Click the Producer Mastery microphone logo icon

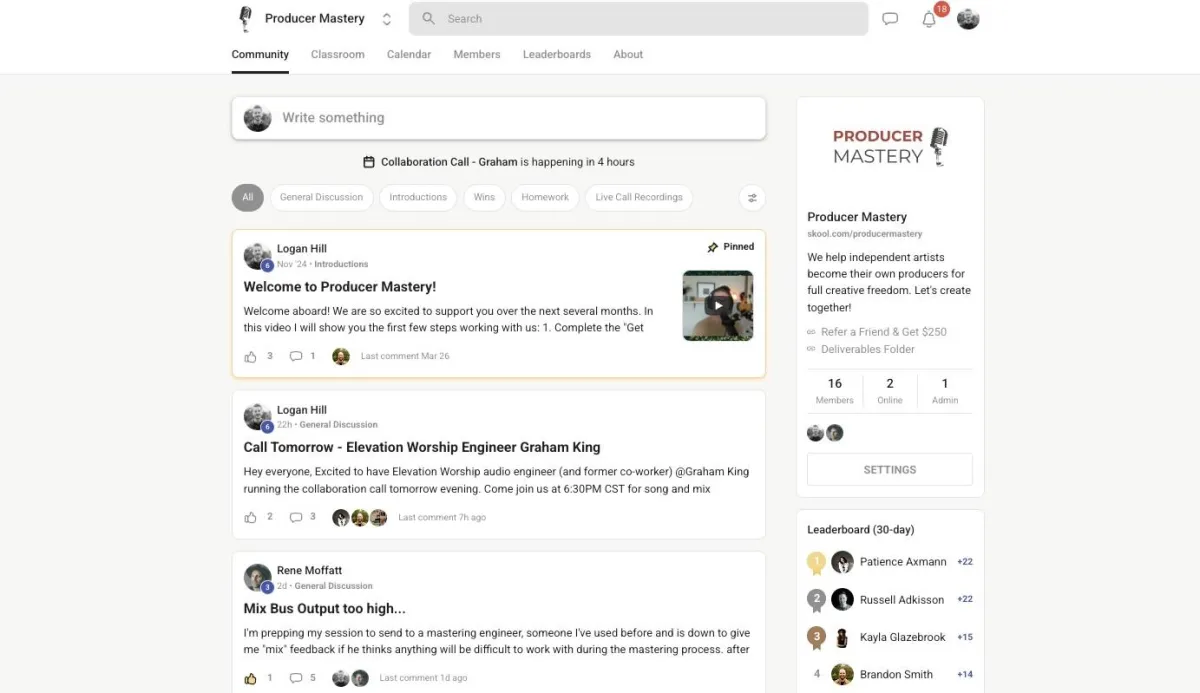[x=245, y=19]
